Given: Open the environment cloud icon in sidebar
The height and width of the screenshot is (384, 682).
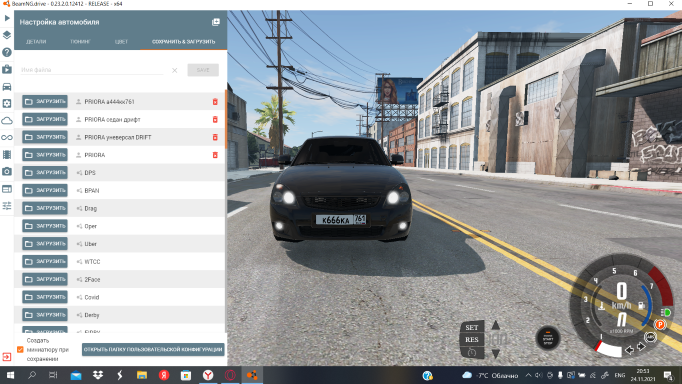Looking at the screenshot, I should 7,120.
